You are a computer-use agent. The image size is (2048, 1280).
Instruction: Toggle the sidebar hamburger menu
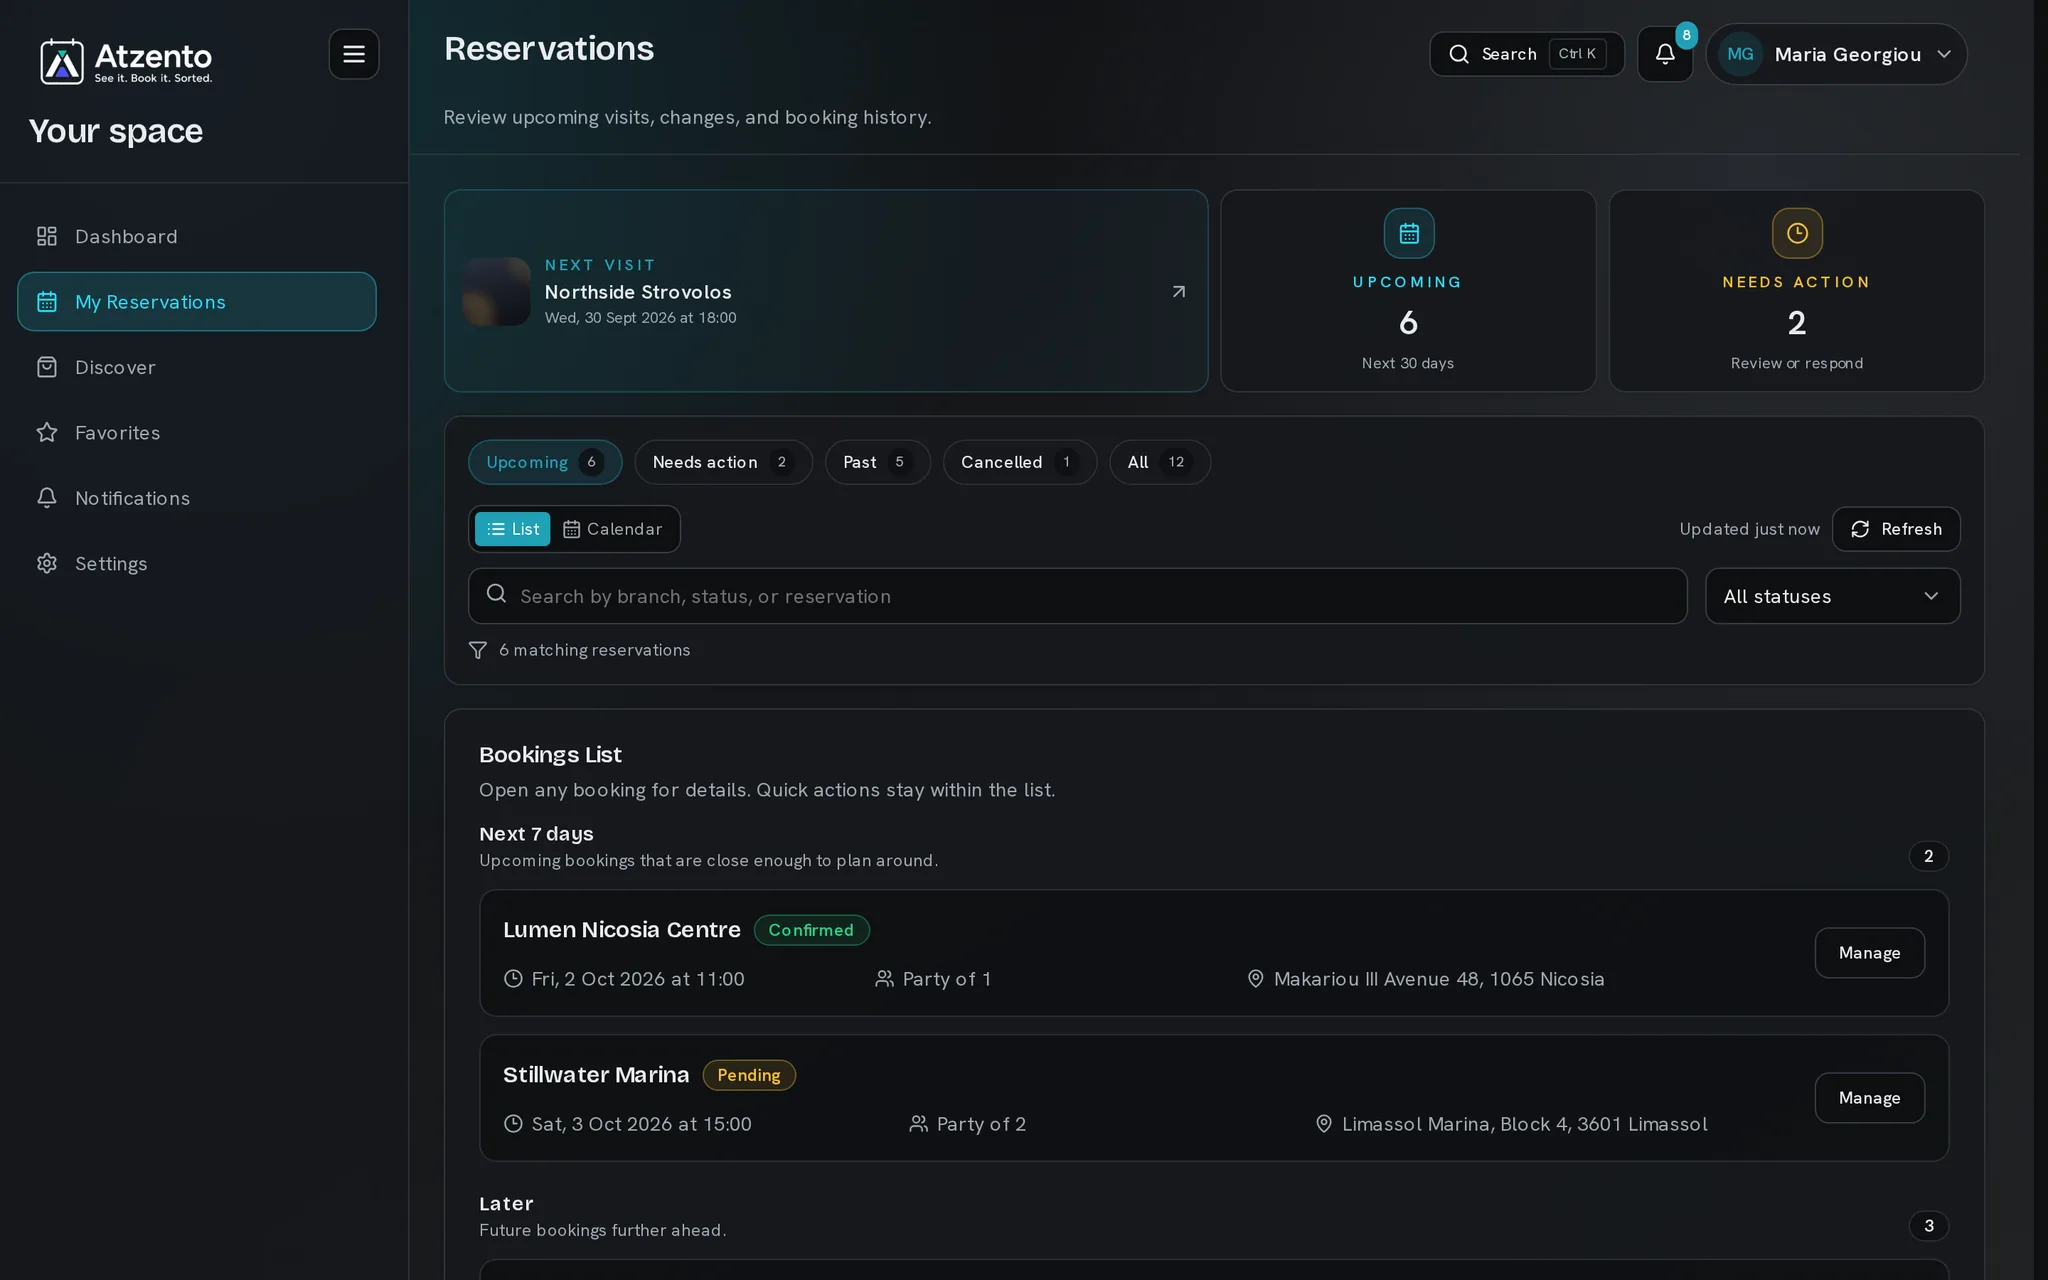point(354,54)
